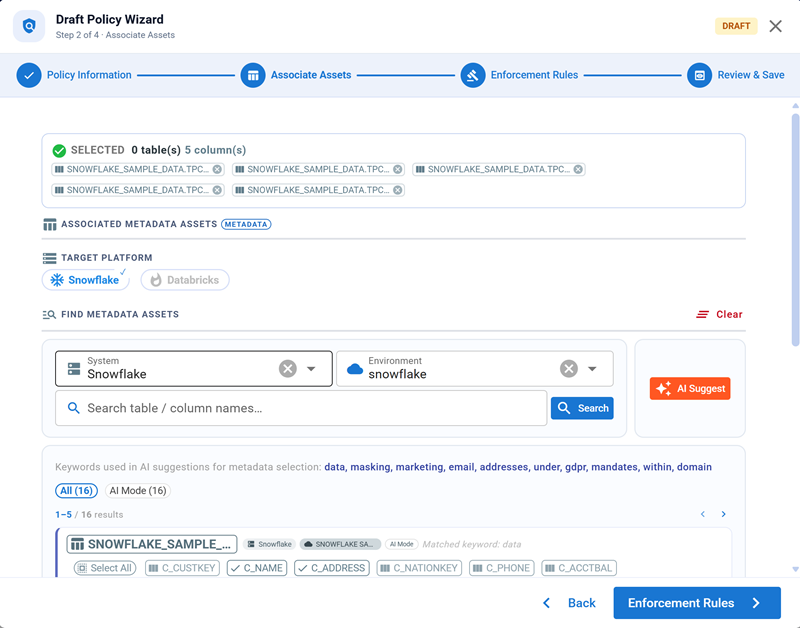This screenshot has width=800, height=628.
Task: Click the DRAFT status badge
Action: click(736, 26)
